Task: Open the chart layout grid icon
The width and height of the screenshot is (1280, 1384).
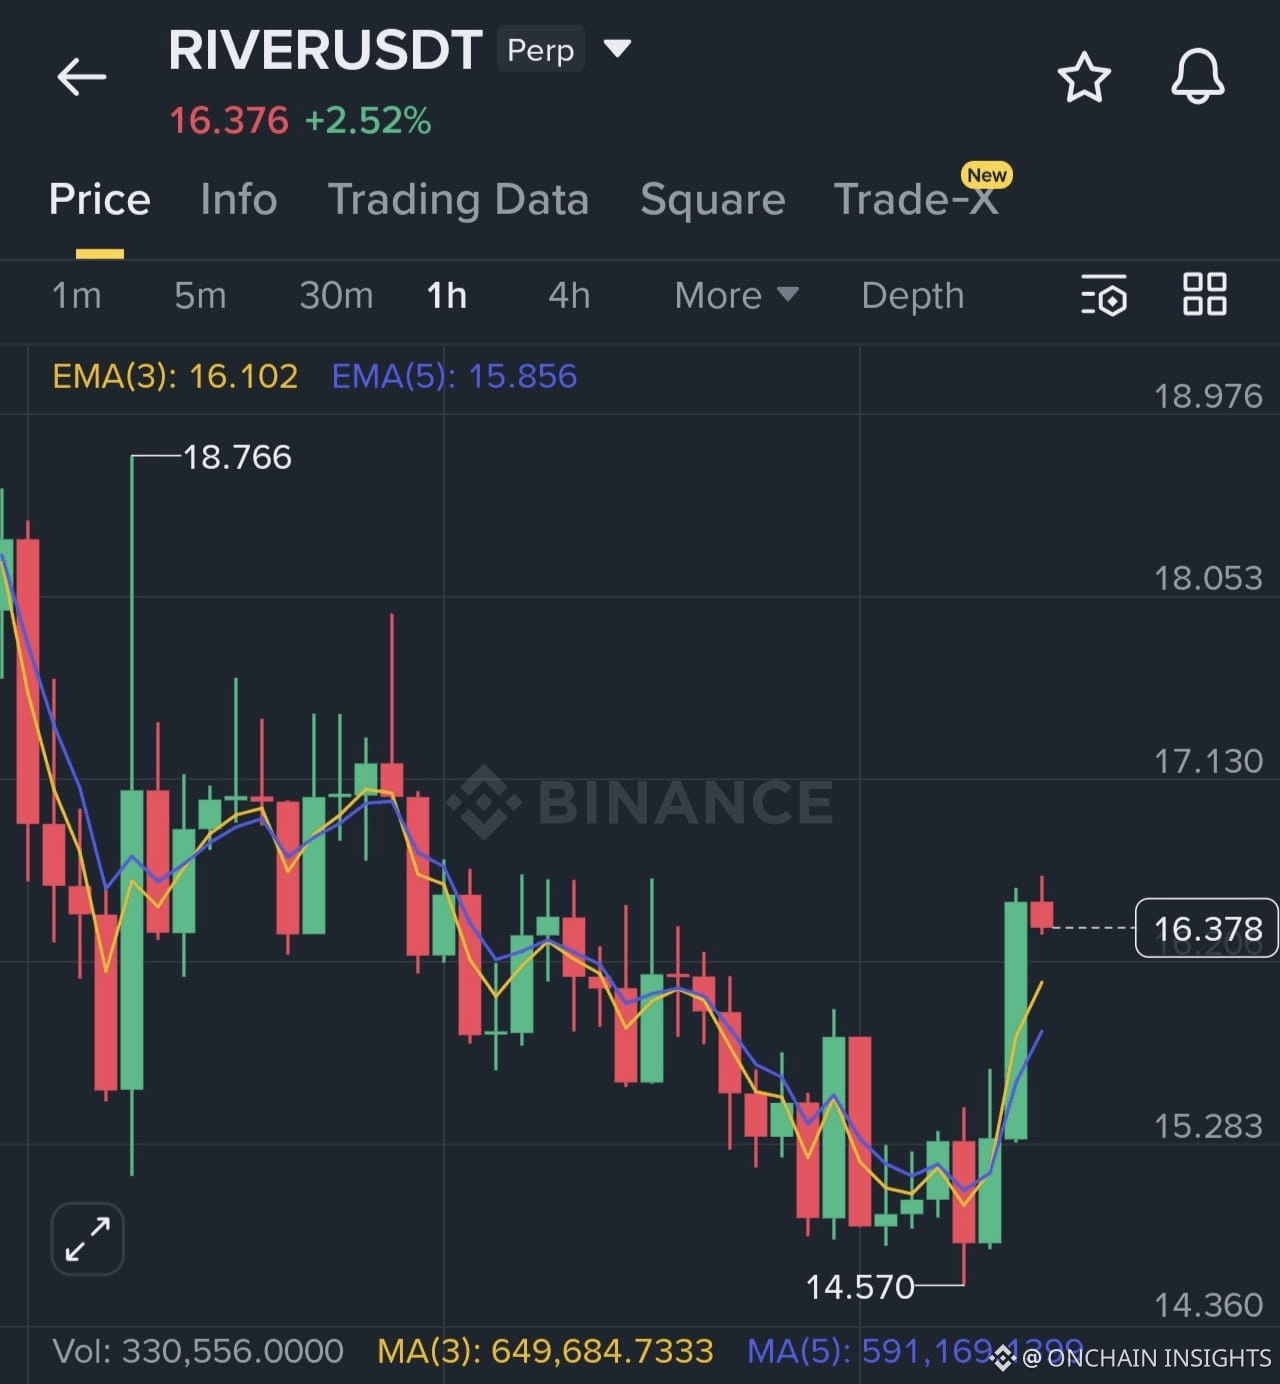Action: point(1204,296)
